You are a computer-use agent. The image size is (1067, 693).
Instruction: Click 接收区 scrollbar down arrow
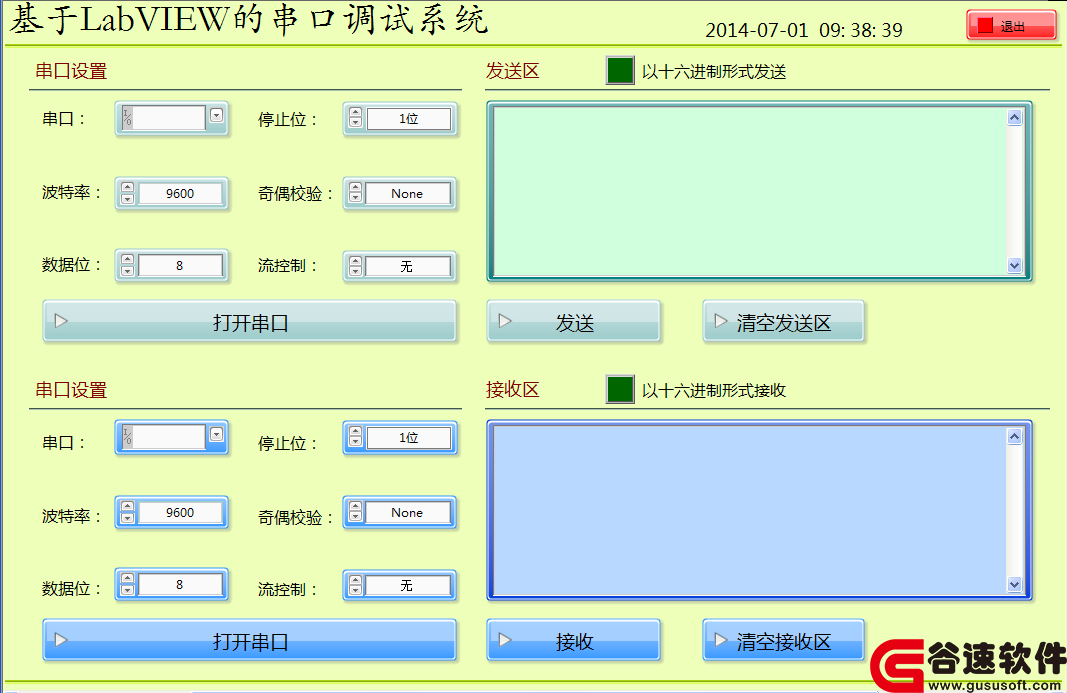coord(1015,584)
